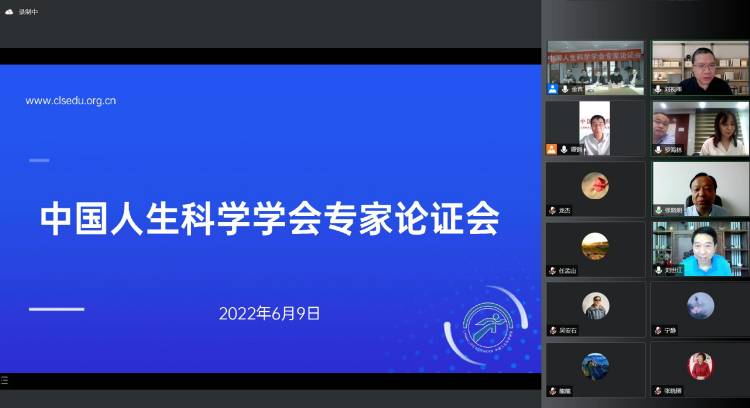
Task: Click muted mic icon under the golden landscape avatar
Action: [x=552, y=271]
